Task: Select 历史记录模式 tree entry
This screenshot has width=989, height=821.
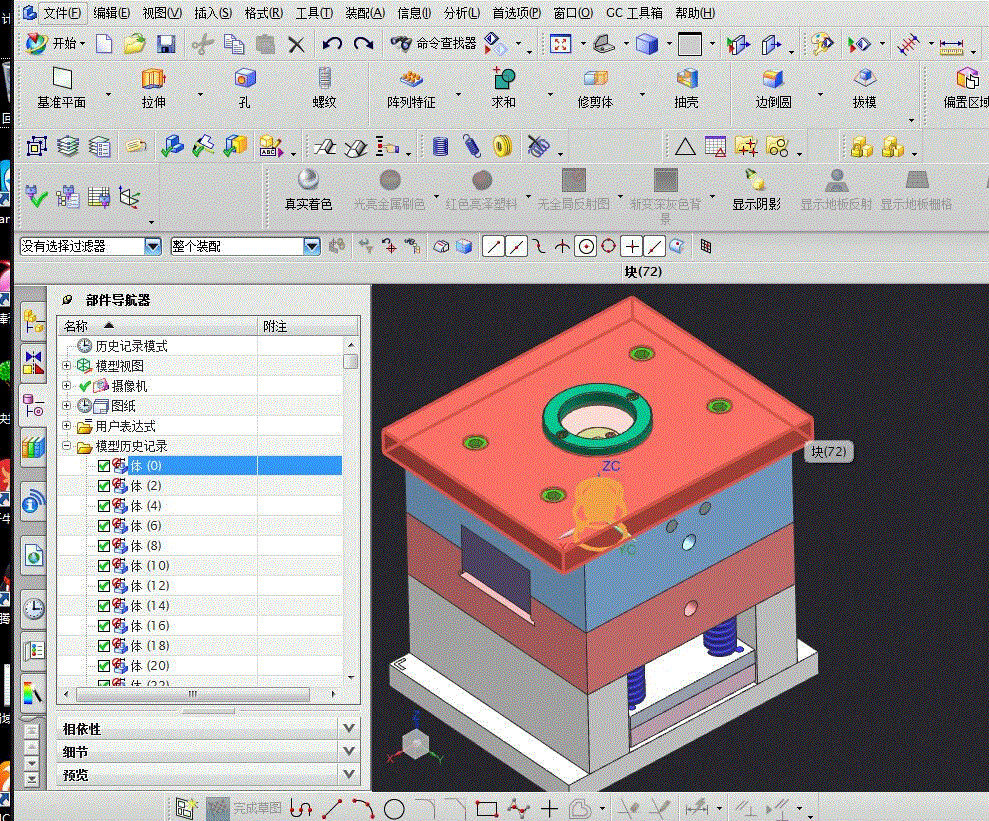Action: coord(131,346)
